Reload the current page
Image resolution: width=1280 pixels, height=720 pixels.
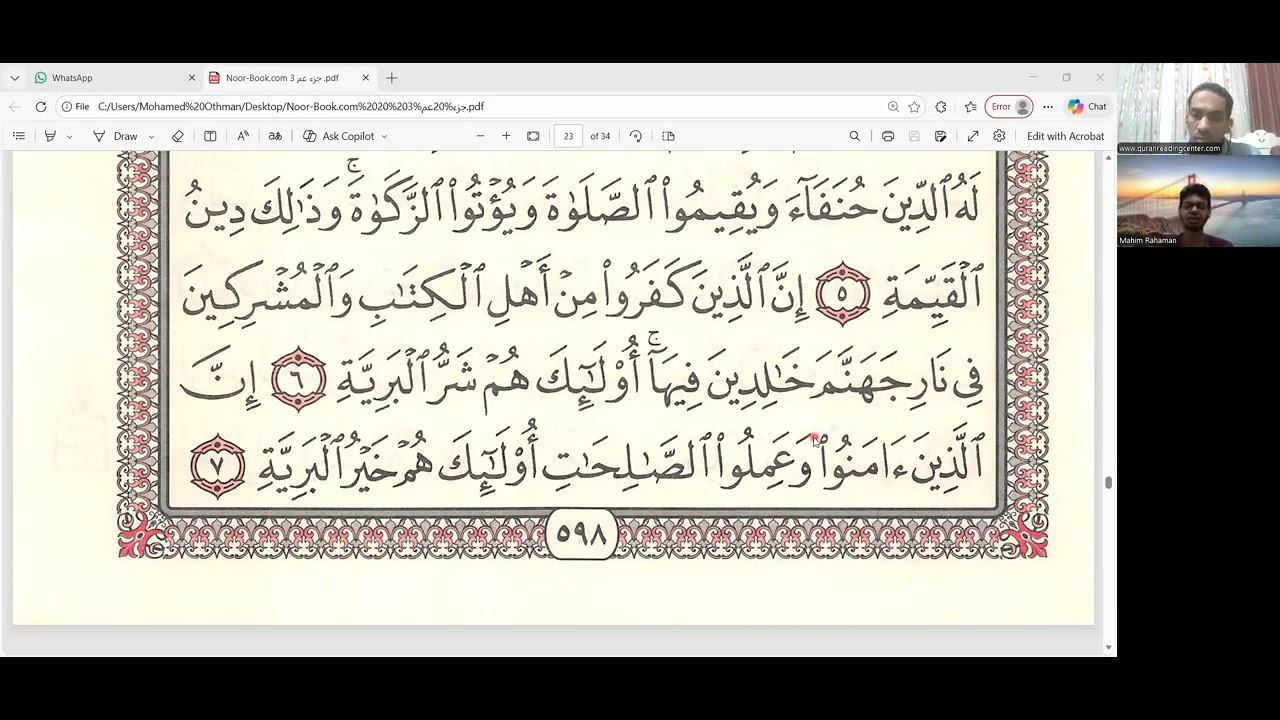pos(41,106)
